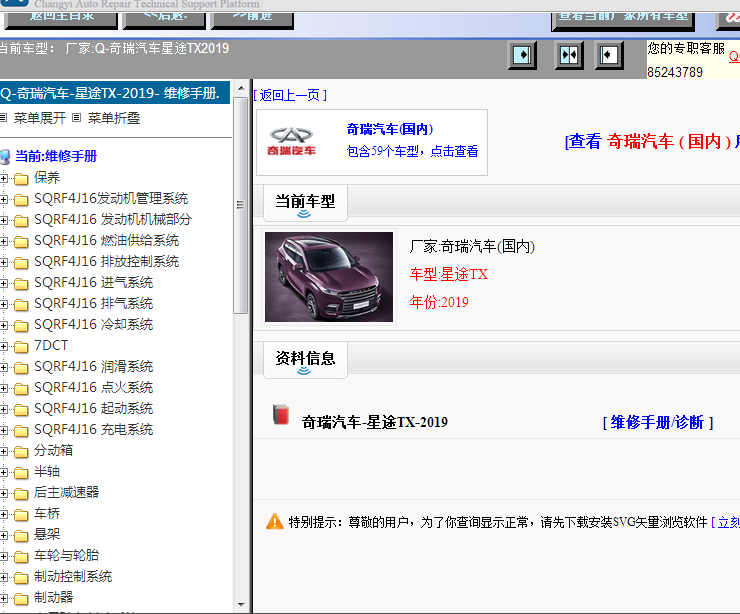This screenshot has height=614, width=740.
Task: Click 菜单展开 text to expand tree
Action: point(40,118)
